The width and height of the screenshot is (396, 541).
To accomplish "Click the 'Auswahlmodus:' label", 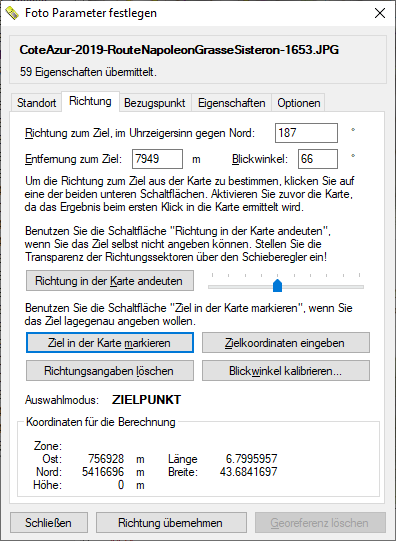I will click(62, 400).
